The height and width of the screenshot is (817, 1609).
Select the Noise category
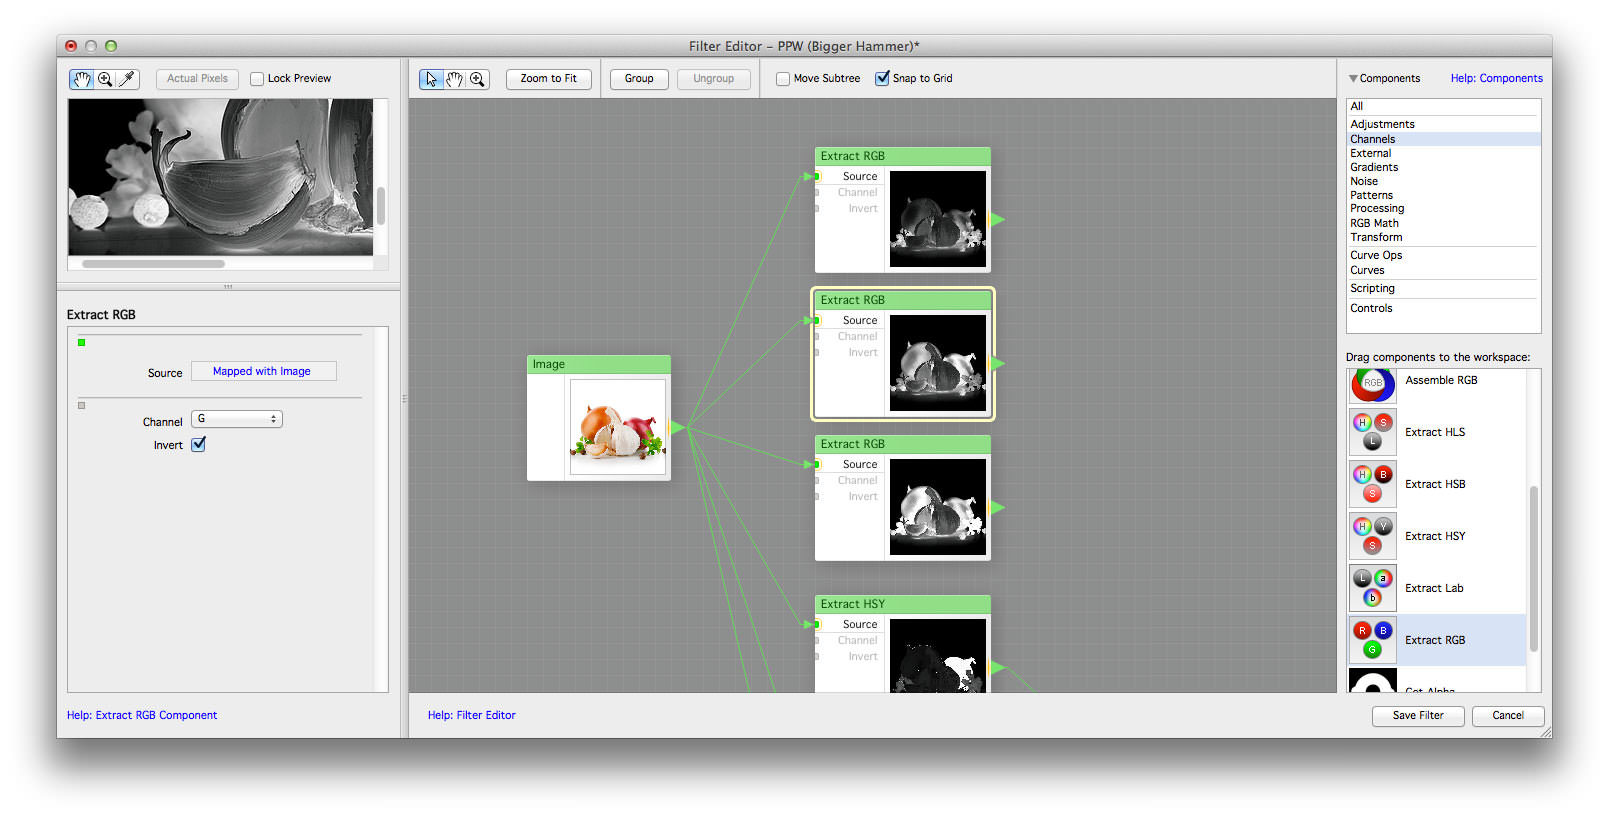pos(1443,181)
